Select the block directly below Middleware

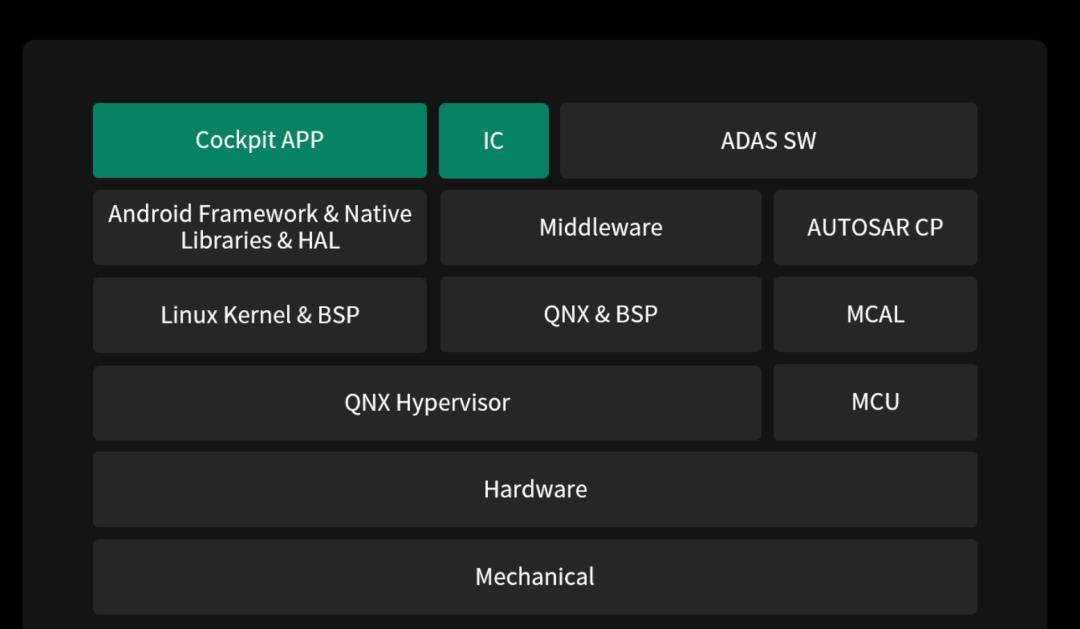(x=600, y=315)
